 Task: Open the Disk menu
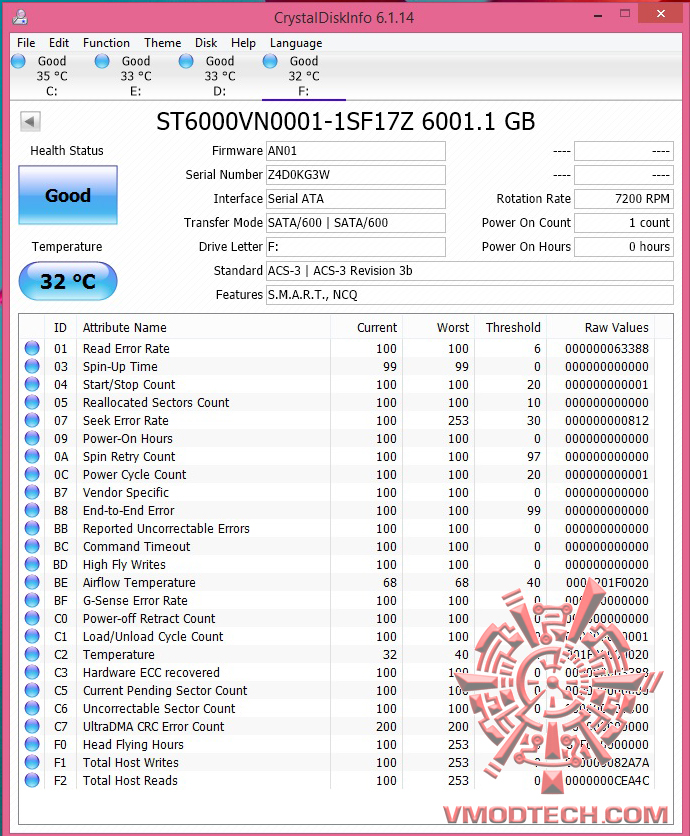(x=206, y=43)
